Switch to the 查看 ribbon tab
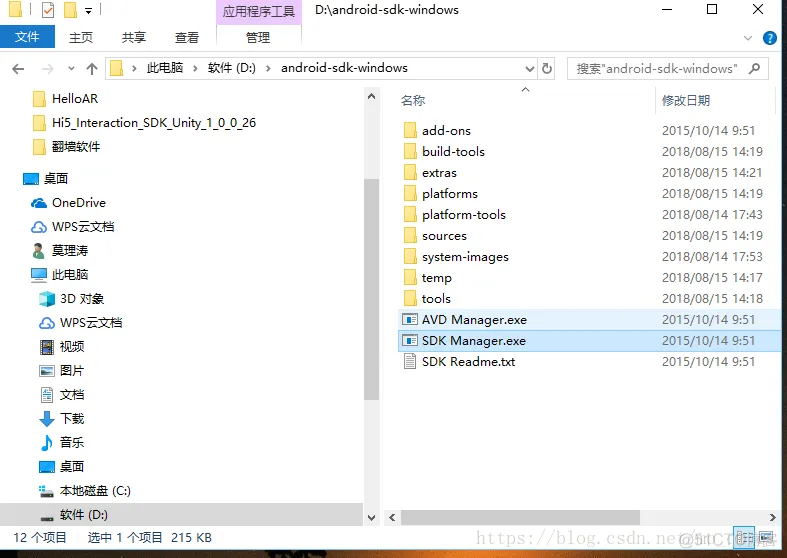Image resolution: width=787 pixels, height=558 pixels. 187,37
